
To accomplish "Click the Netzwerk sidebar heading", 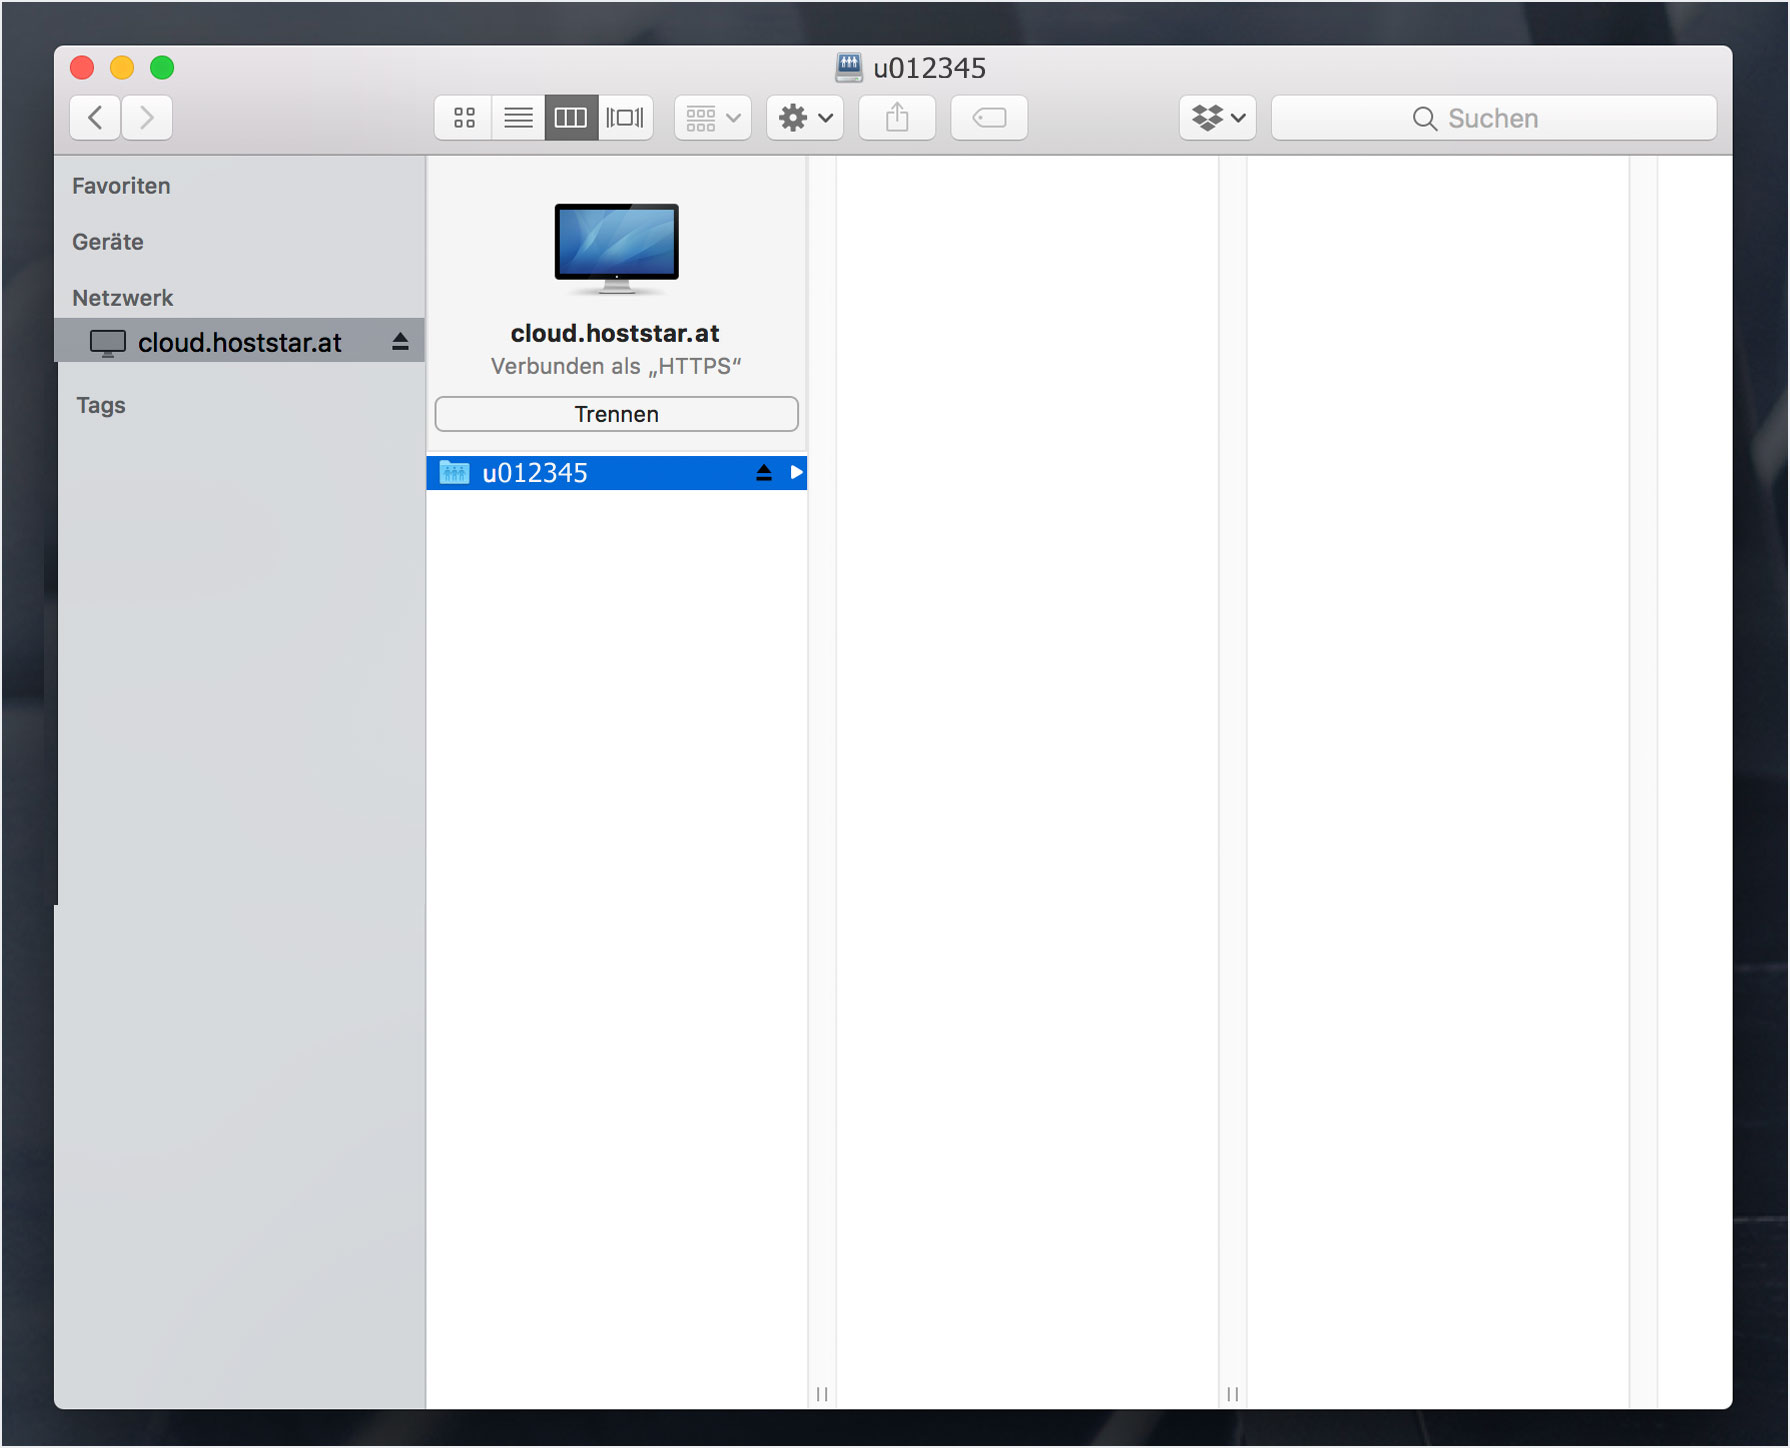I will 122,298.
